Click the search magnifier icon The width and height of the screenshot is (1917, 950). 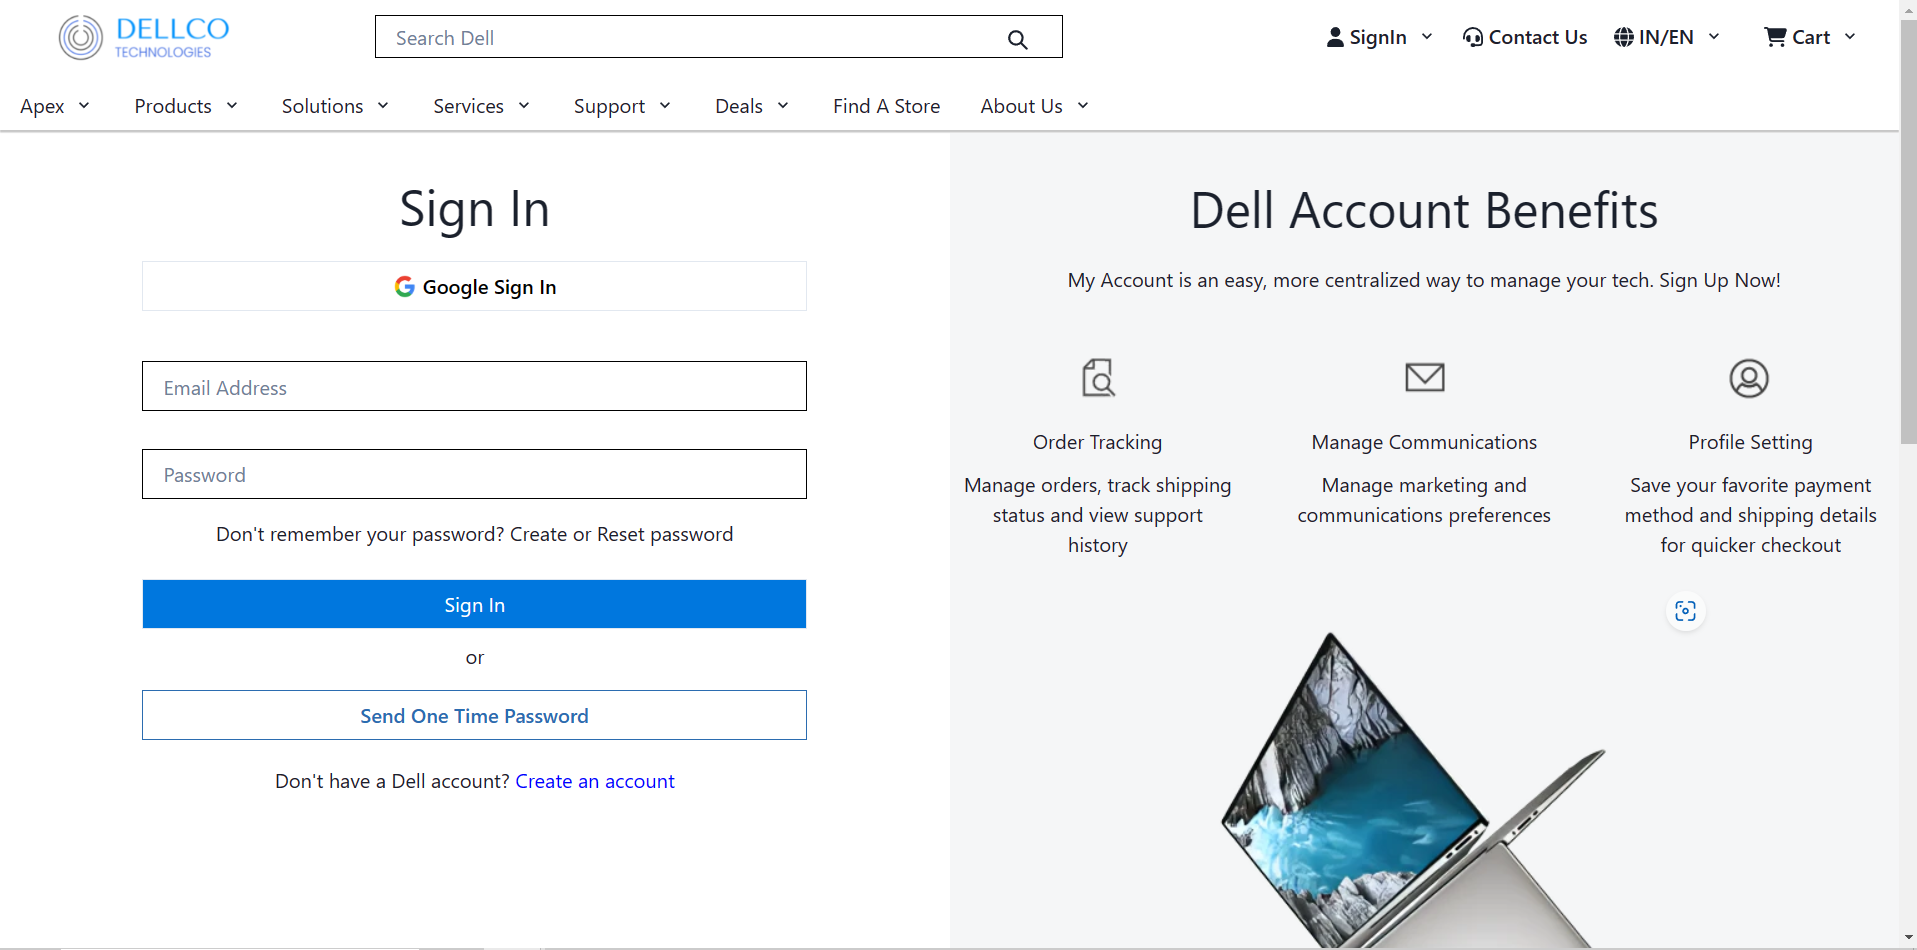pos(1017,39)
